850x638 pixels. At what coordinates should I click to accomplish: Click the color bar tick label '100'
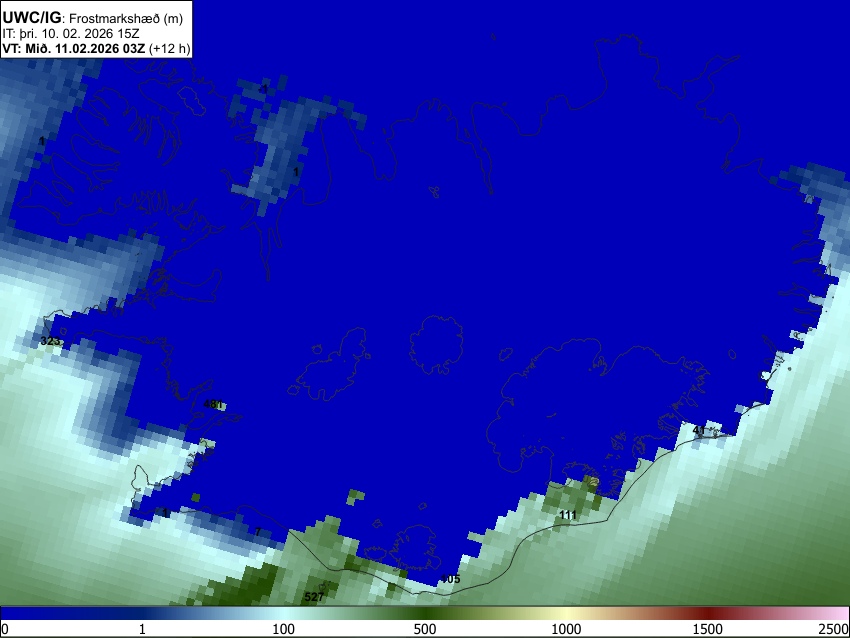point(284,629)
